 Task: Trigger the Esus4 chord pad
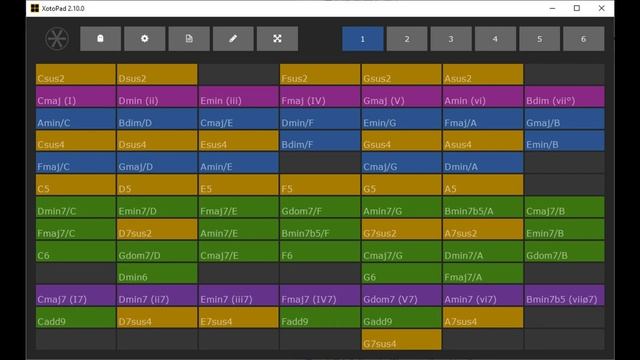pos(238,140)
